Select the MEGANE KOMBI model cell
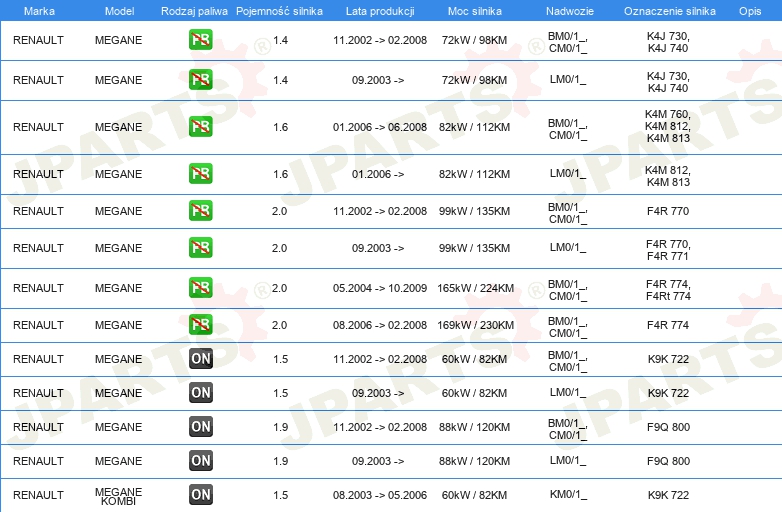The height and width of the screenshot is (512, 782). click(119, 496)
